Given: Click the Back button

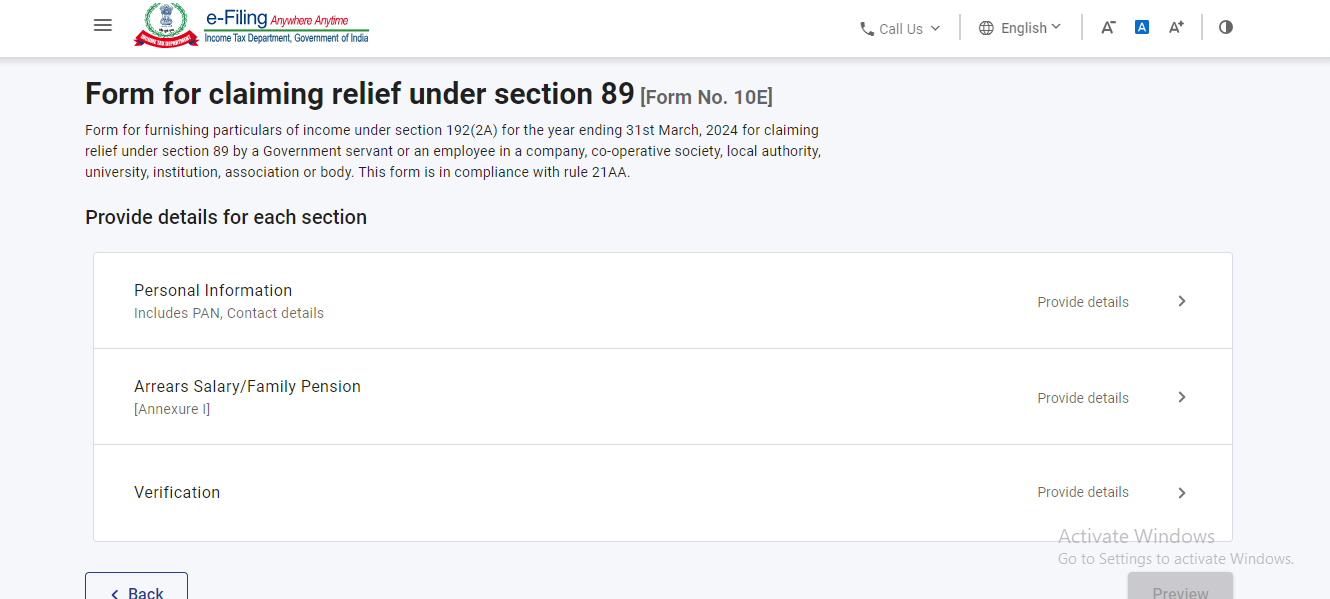Looking at the screenshot, I should tap(136, 590).
